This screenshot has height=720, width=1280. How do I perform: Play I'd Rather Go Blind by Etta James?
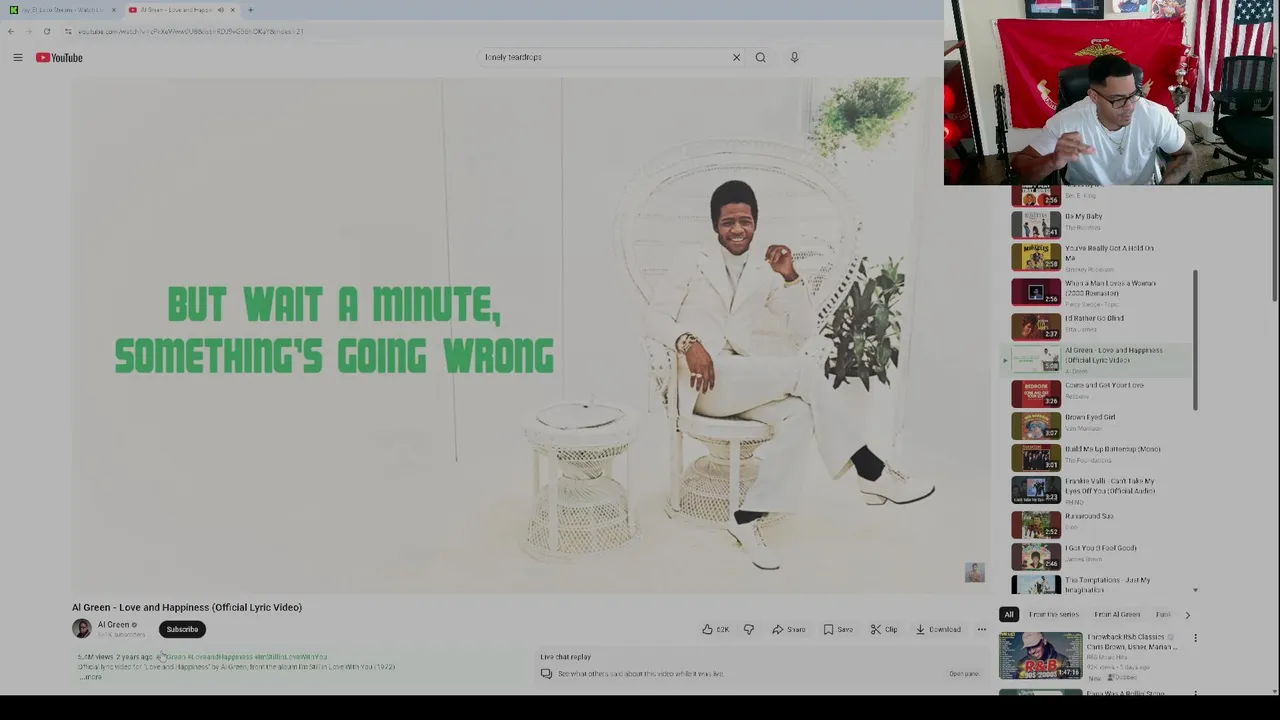click(1100, 326)
